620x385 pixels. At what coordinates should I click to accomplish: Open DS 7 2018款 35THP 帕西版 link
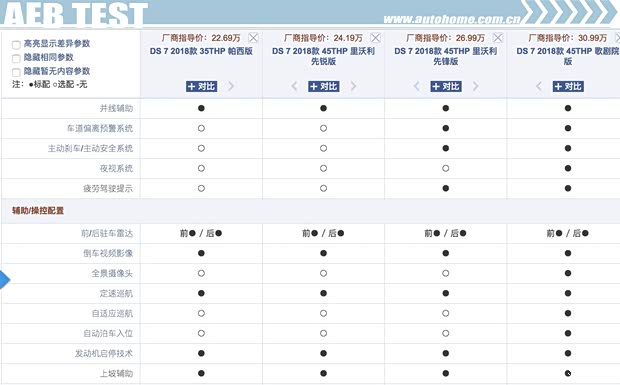click(x=201, y=51)
